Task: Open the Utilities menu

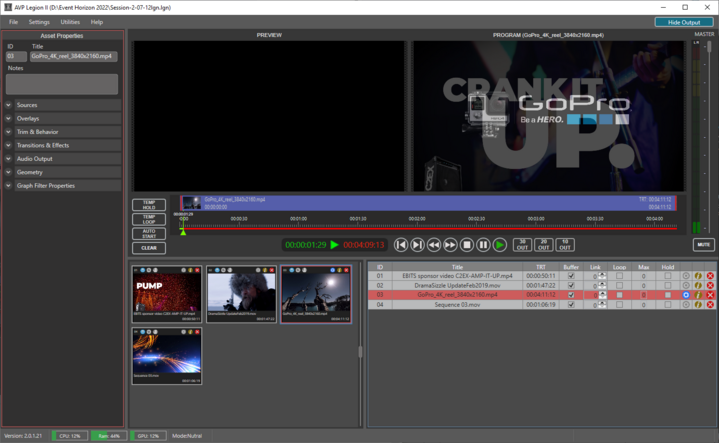Action: (70, 21)
